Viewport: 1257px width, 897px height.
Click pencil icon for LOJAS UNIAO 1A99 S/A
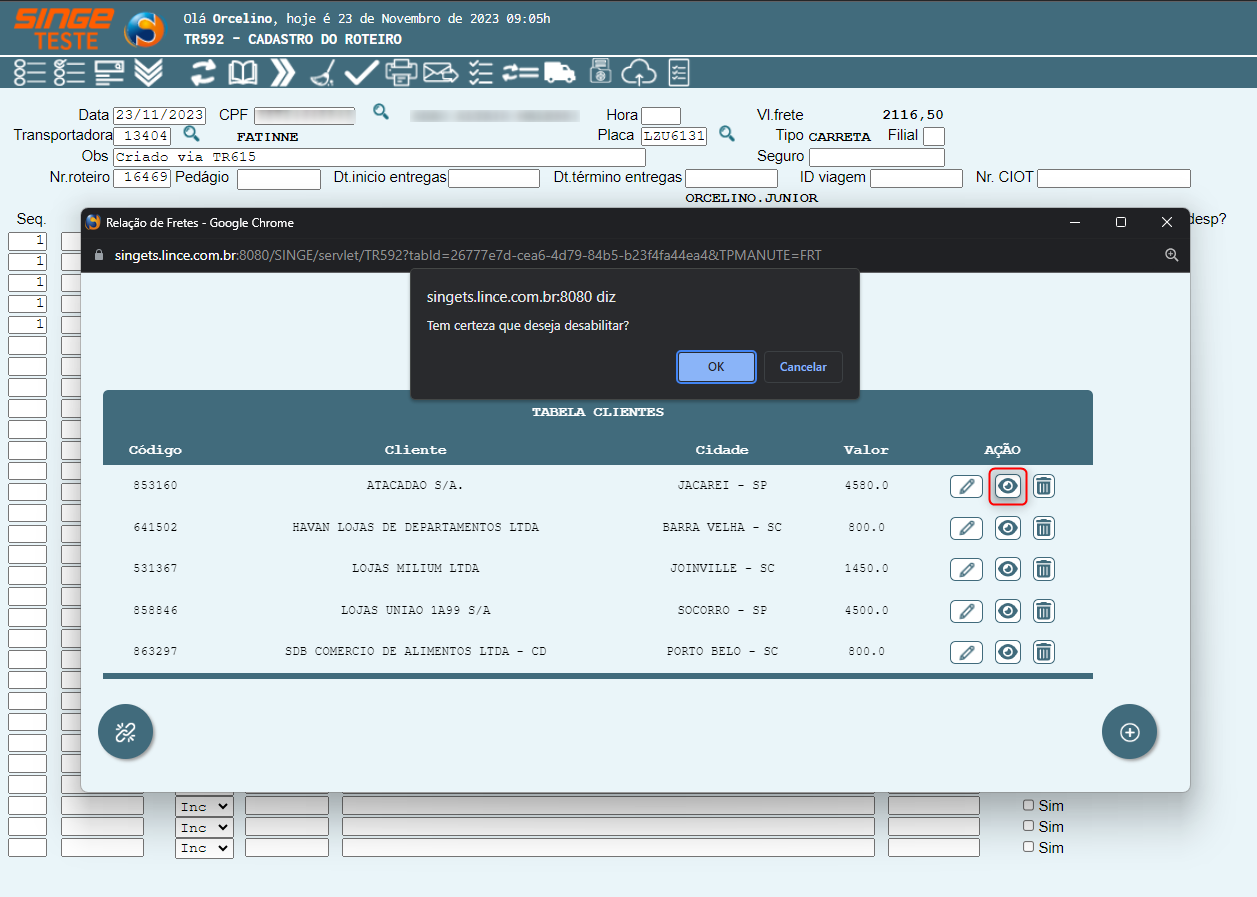[x=966, y=611]
